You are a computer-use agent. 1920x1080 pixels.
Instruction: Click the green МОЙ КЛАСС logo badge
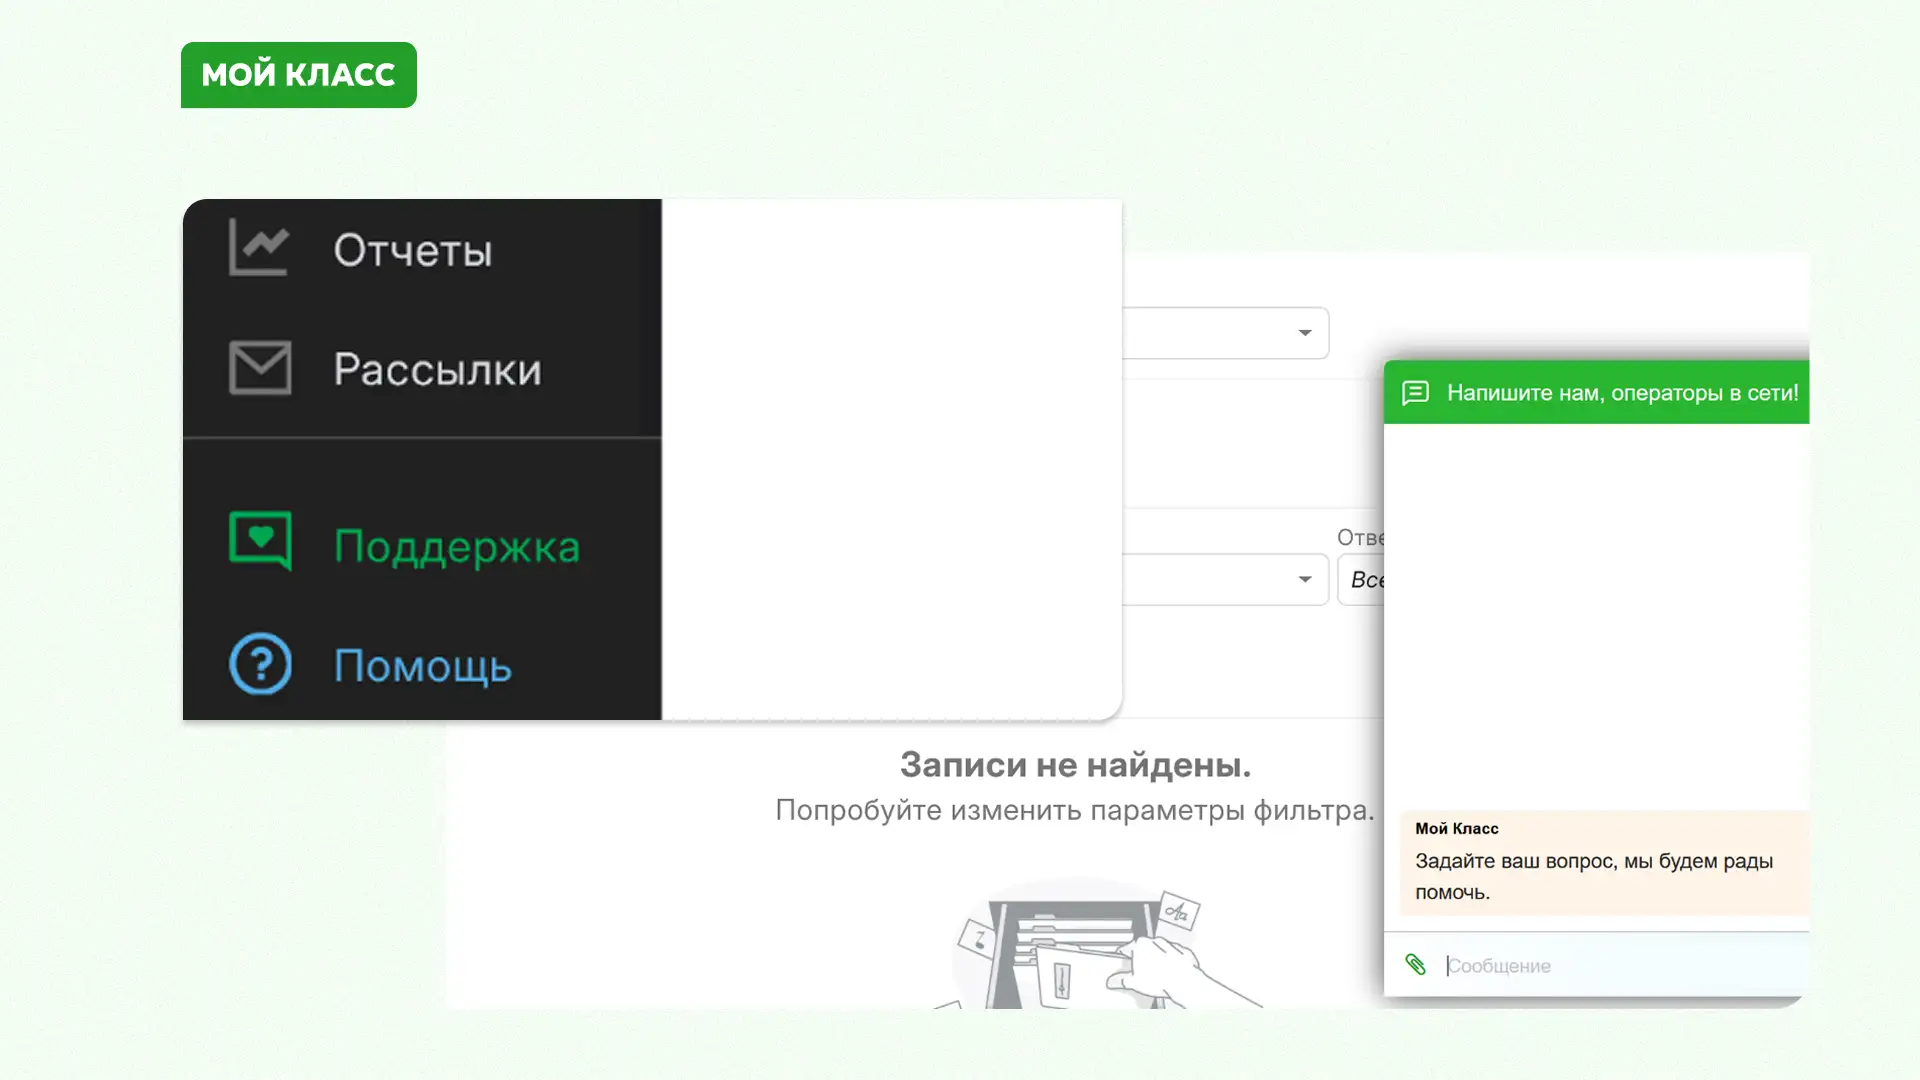point(297,74)
